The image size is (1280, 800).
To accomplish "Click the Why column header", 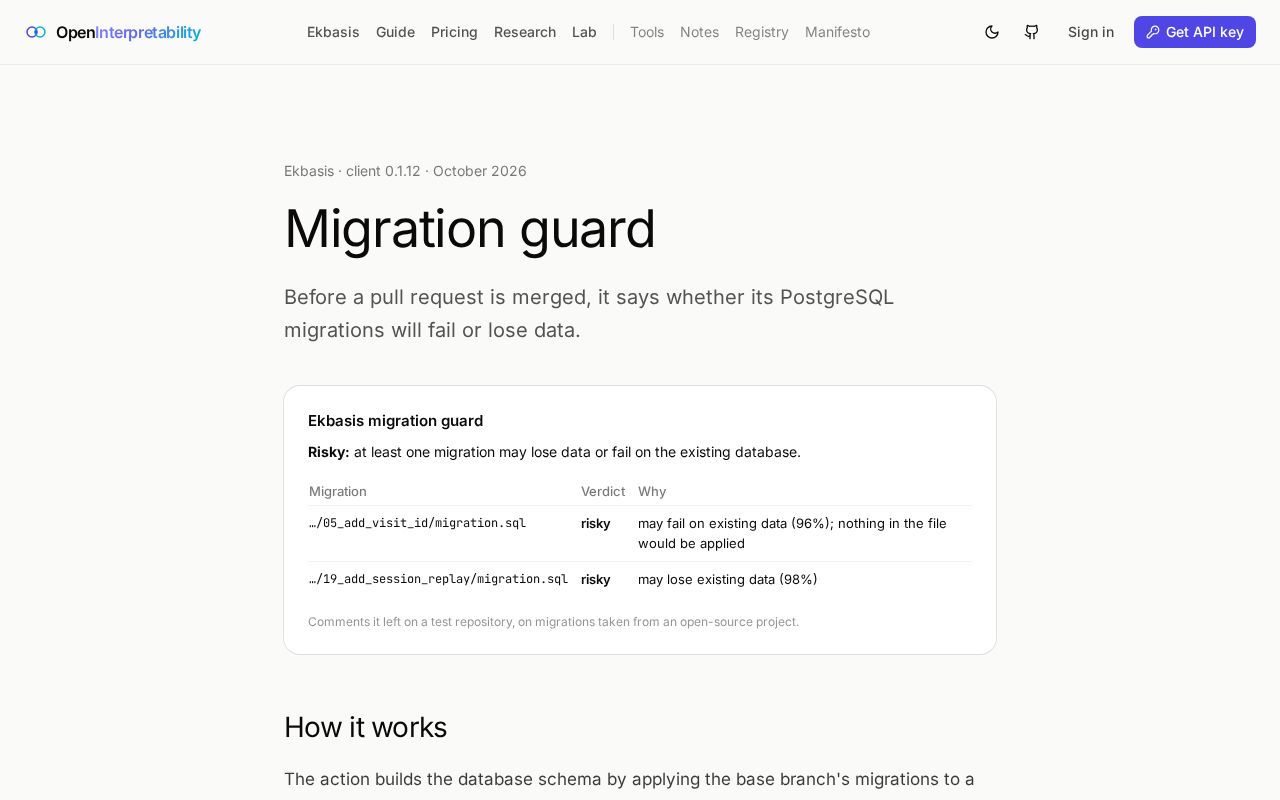I will tap(652, 491).
